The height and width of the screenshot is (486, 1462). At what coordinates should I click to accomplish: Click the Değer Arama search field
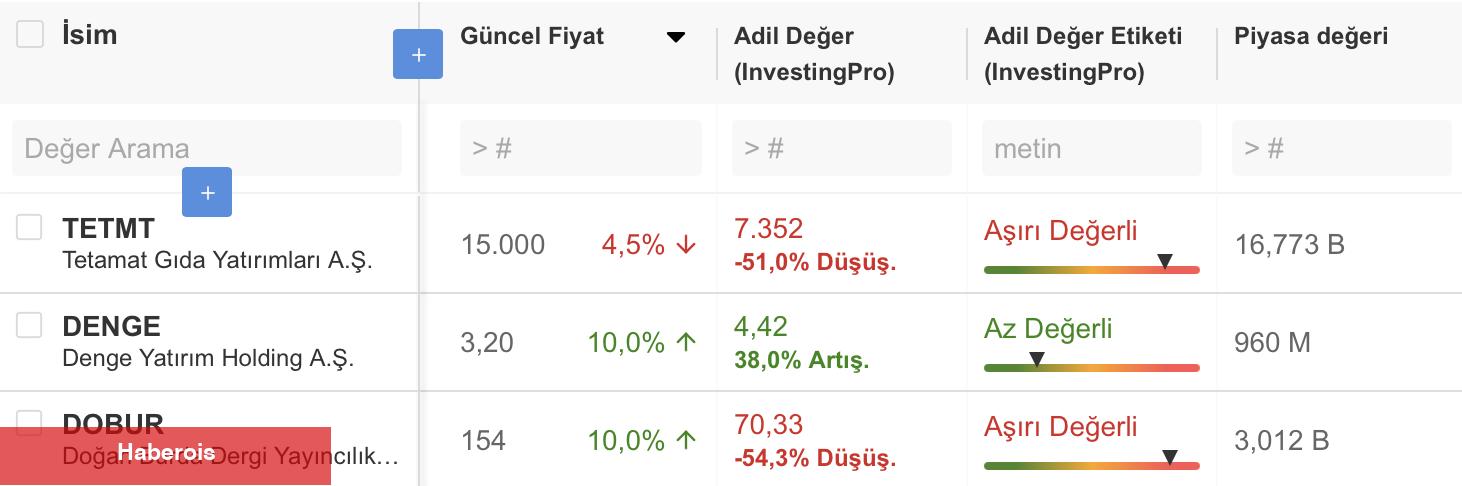point(207,148)
